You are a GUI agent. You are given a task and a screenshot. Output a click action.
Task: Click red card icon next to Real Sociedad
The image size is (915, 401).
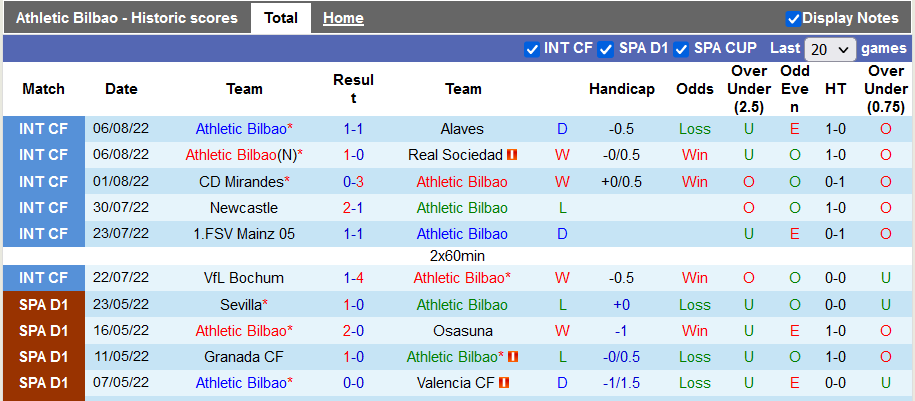click(x=512, y=155)
